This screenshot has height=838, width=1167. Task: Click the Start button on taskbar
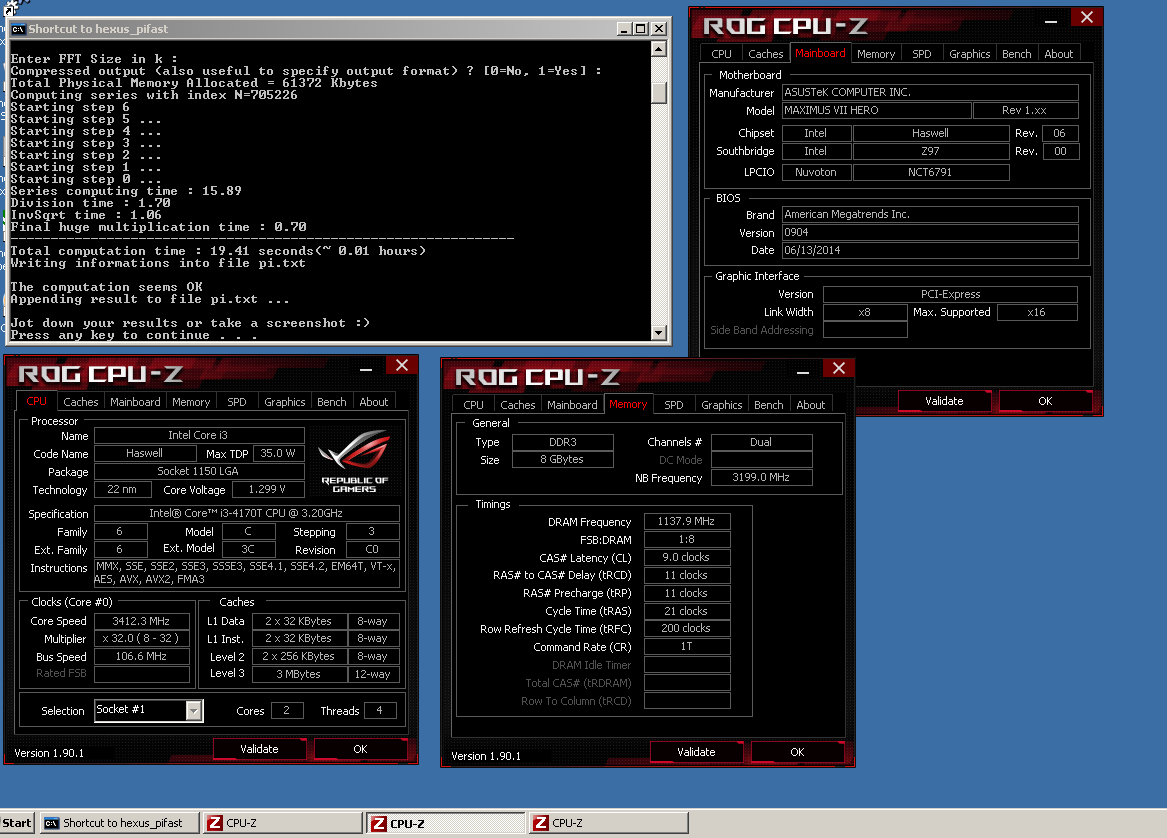16,822
